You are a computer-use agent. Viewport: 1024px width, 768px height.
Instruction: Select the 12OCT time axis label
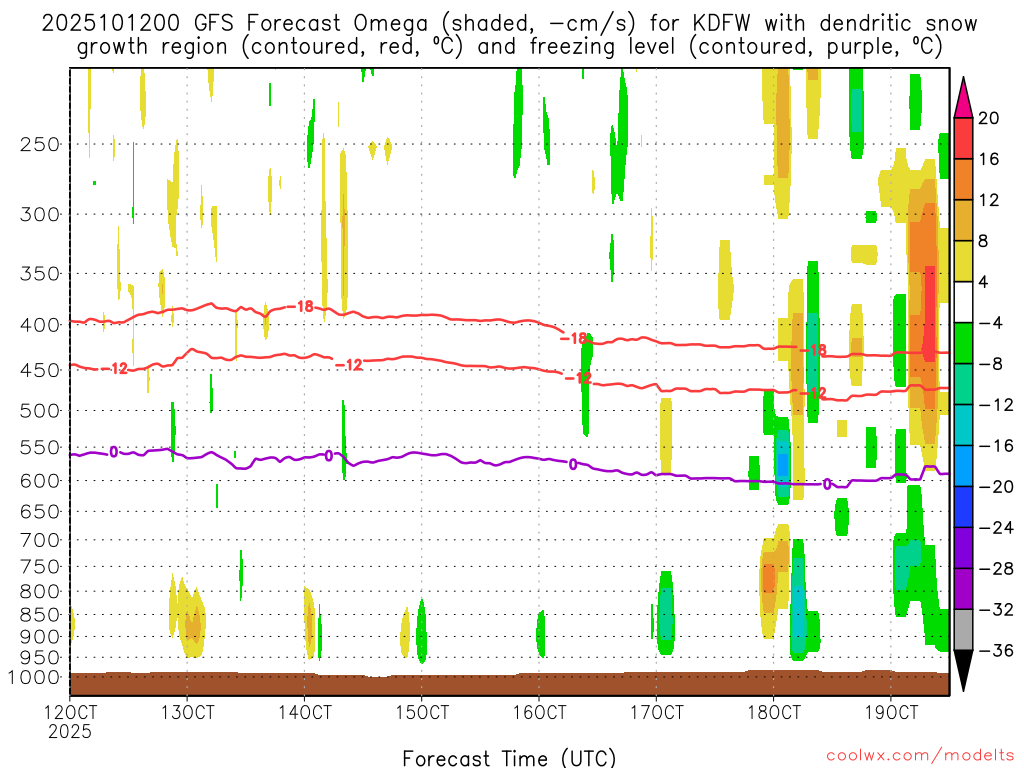pos(69,713)
